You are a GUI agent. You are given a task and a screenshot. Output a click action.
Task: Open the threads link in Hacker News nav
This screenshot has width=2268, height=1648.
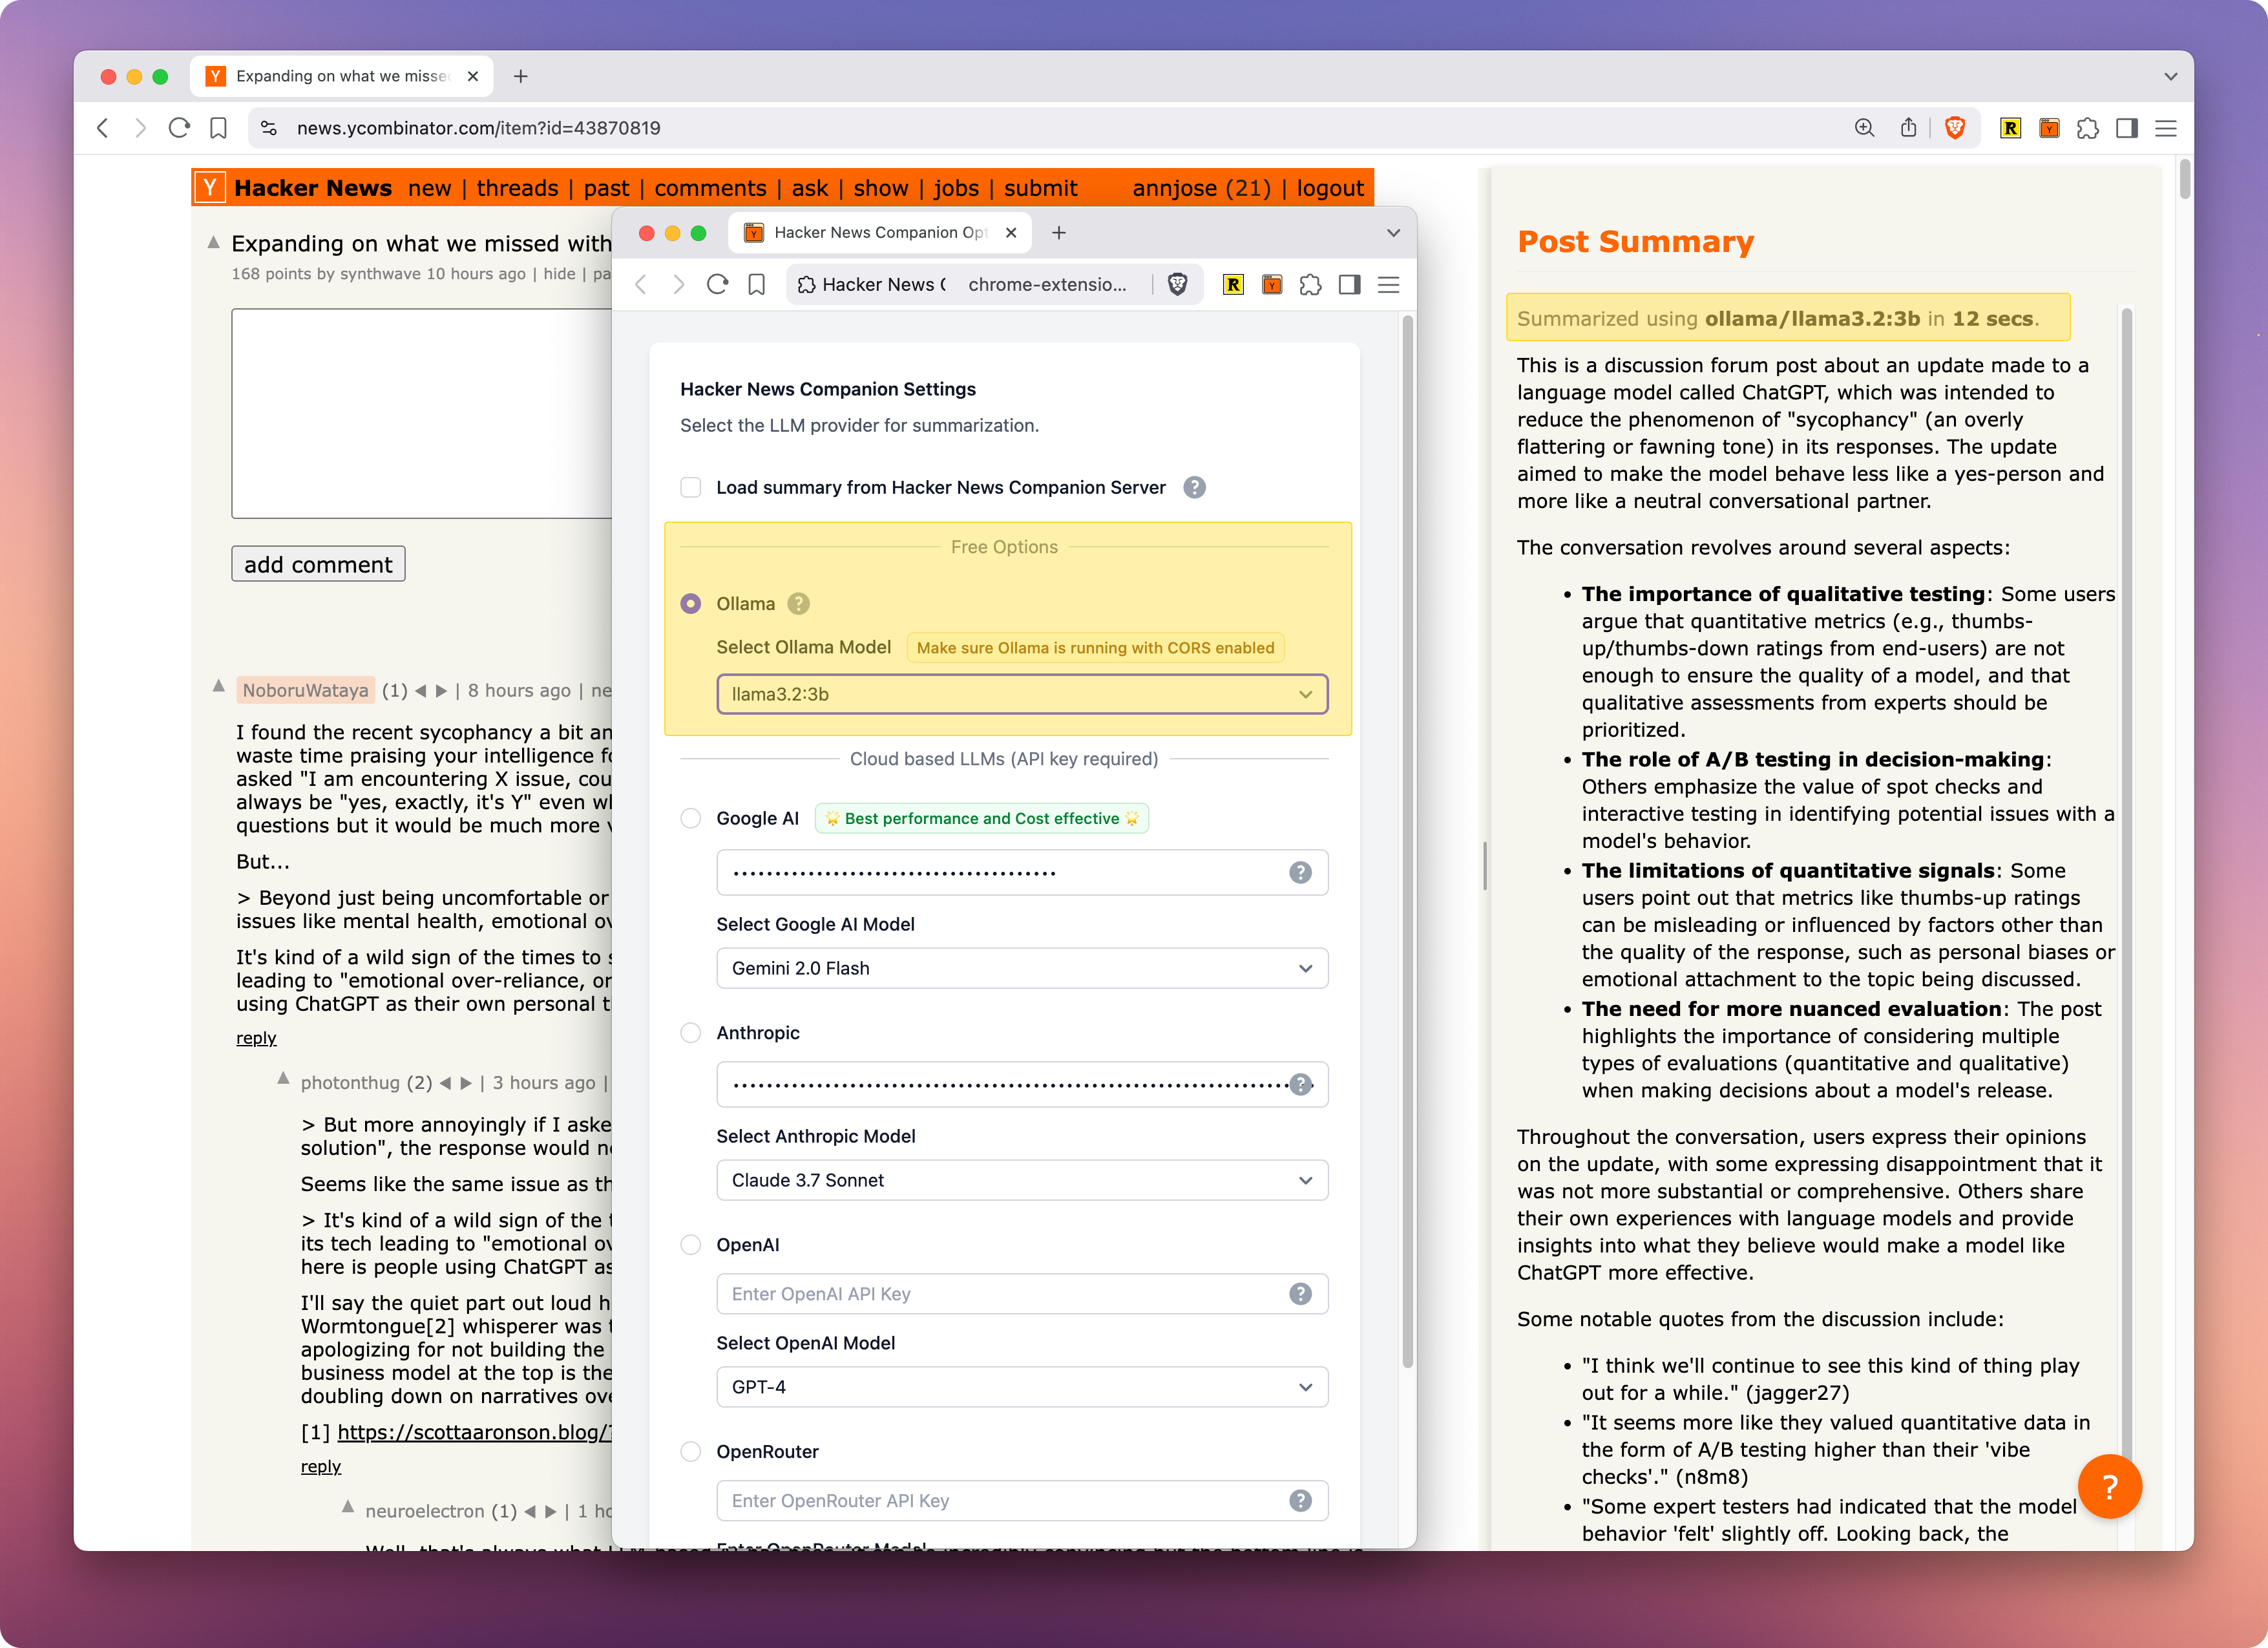tap(517, 188)
